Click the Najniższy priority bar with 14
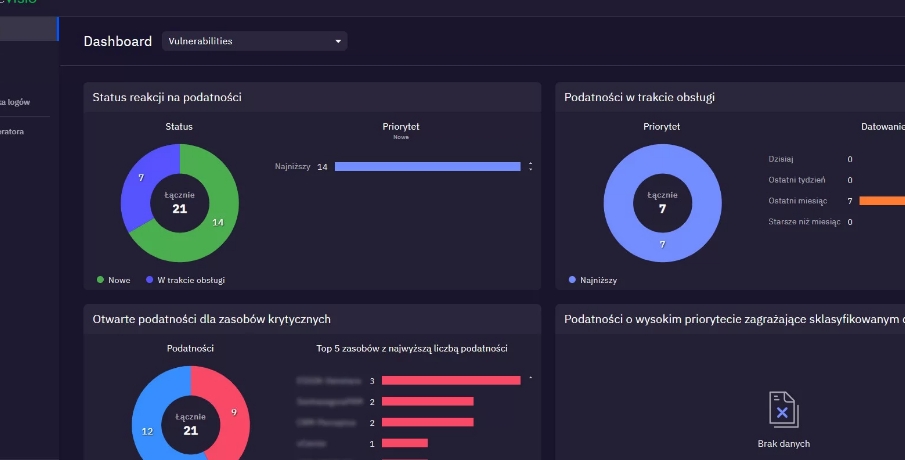905x460 pixels. pos(427,166)
